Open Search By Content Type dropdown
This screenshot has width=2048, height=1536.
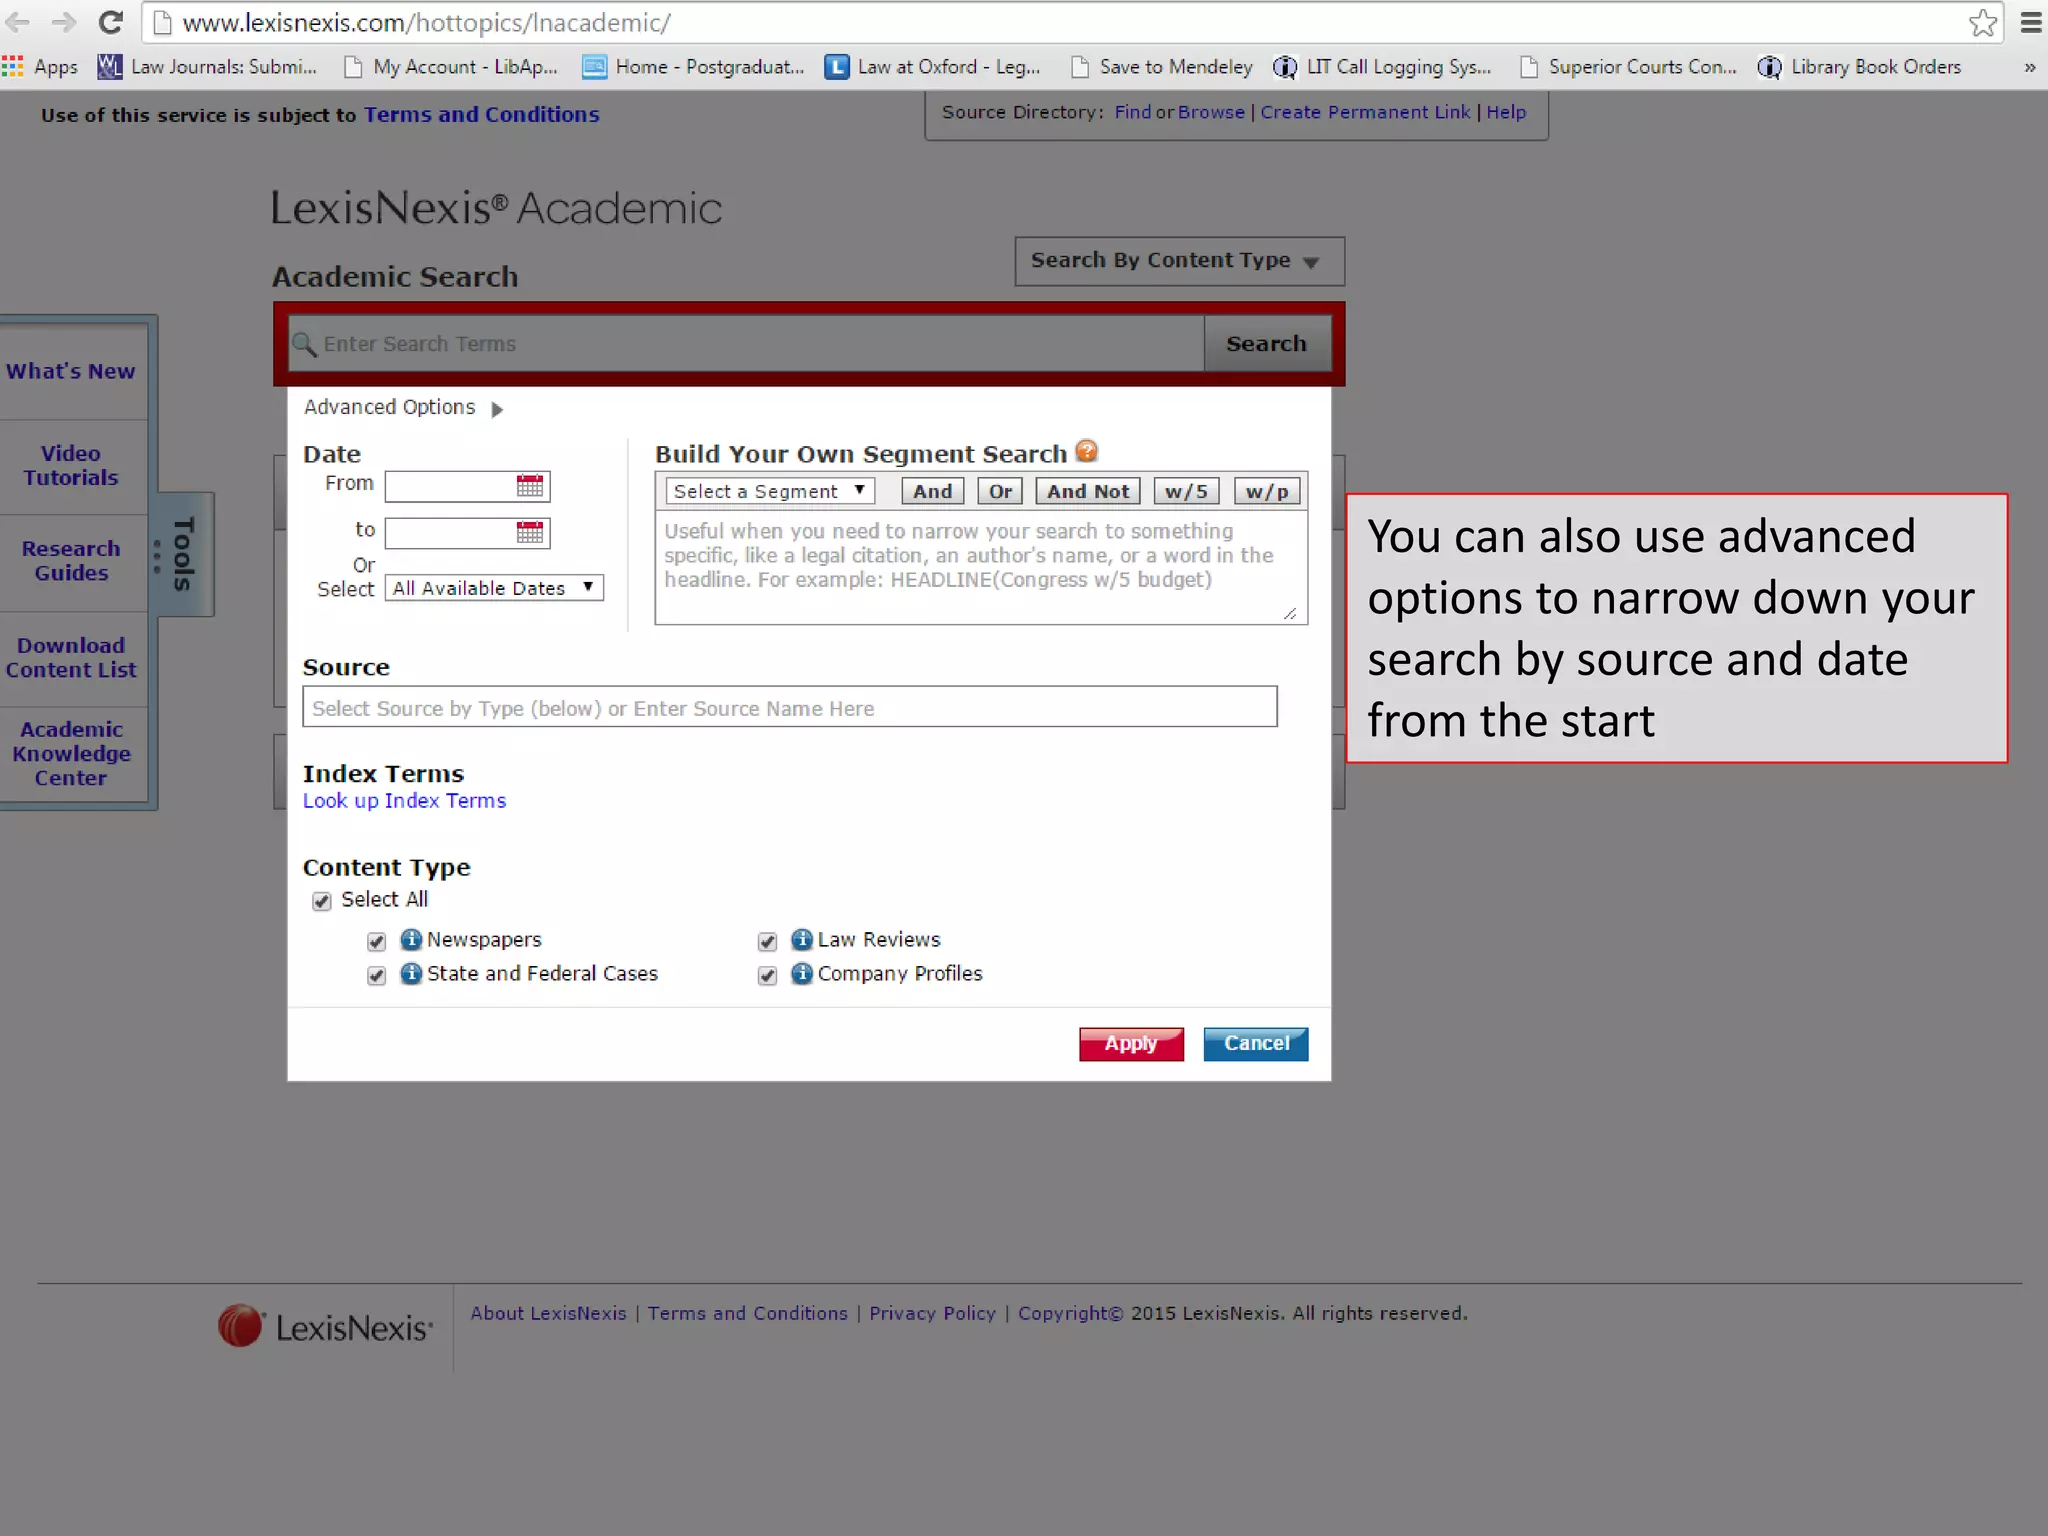(x=1179, y=261)
